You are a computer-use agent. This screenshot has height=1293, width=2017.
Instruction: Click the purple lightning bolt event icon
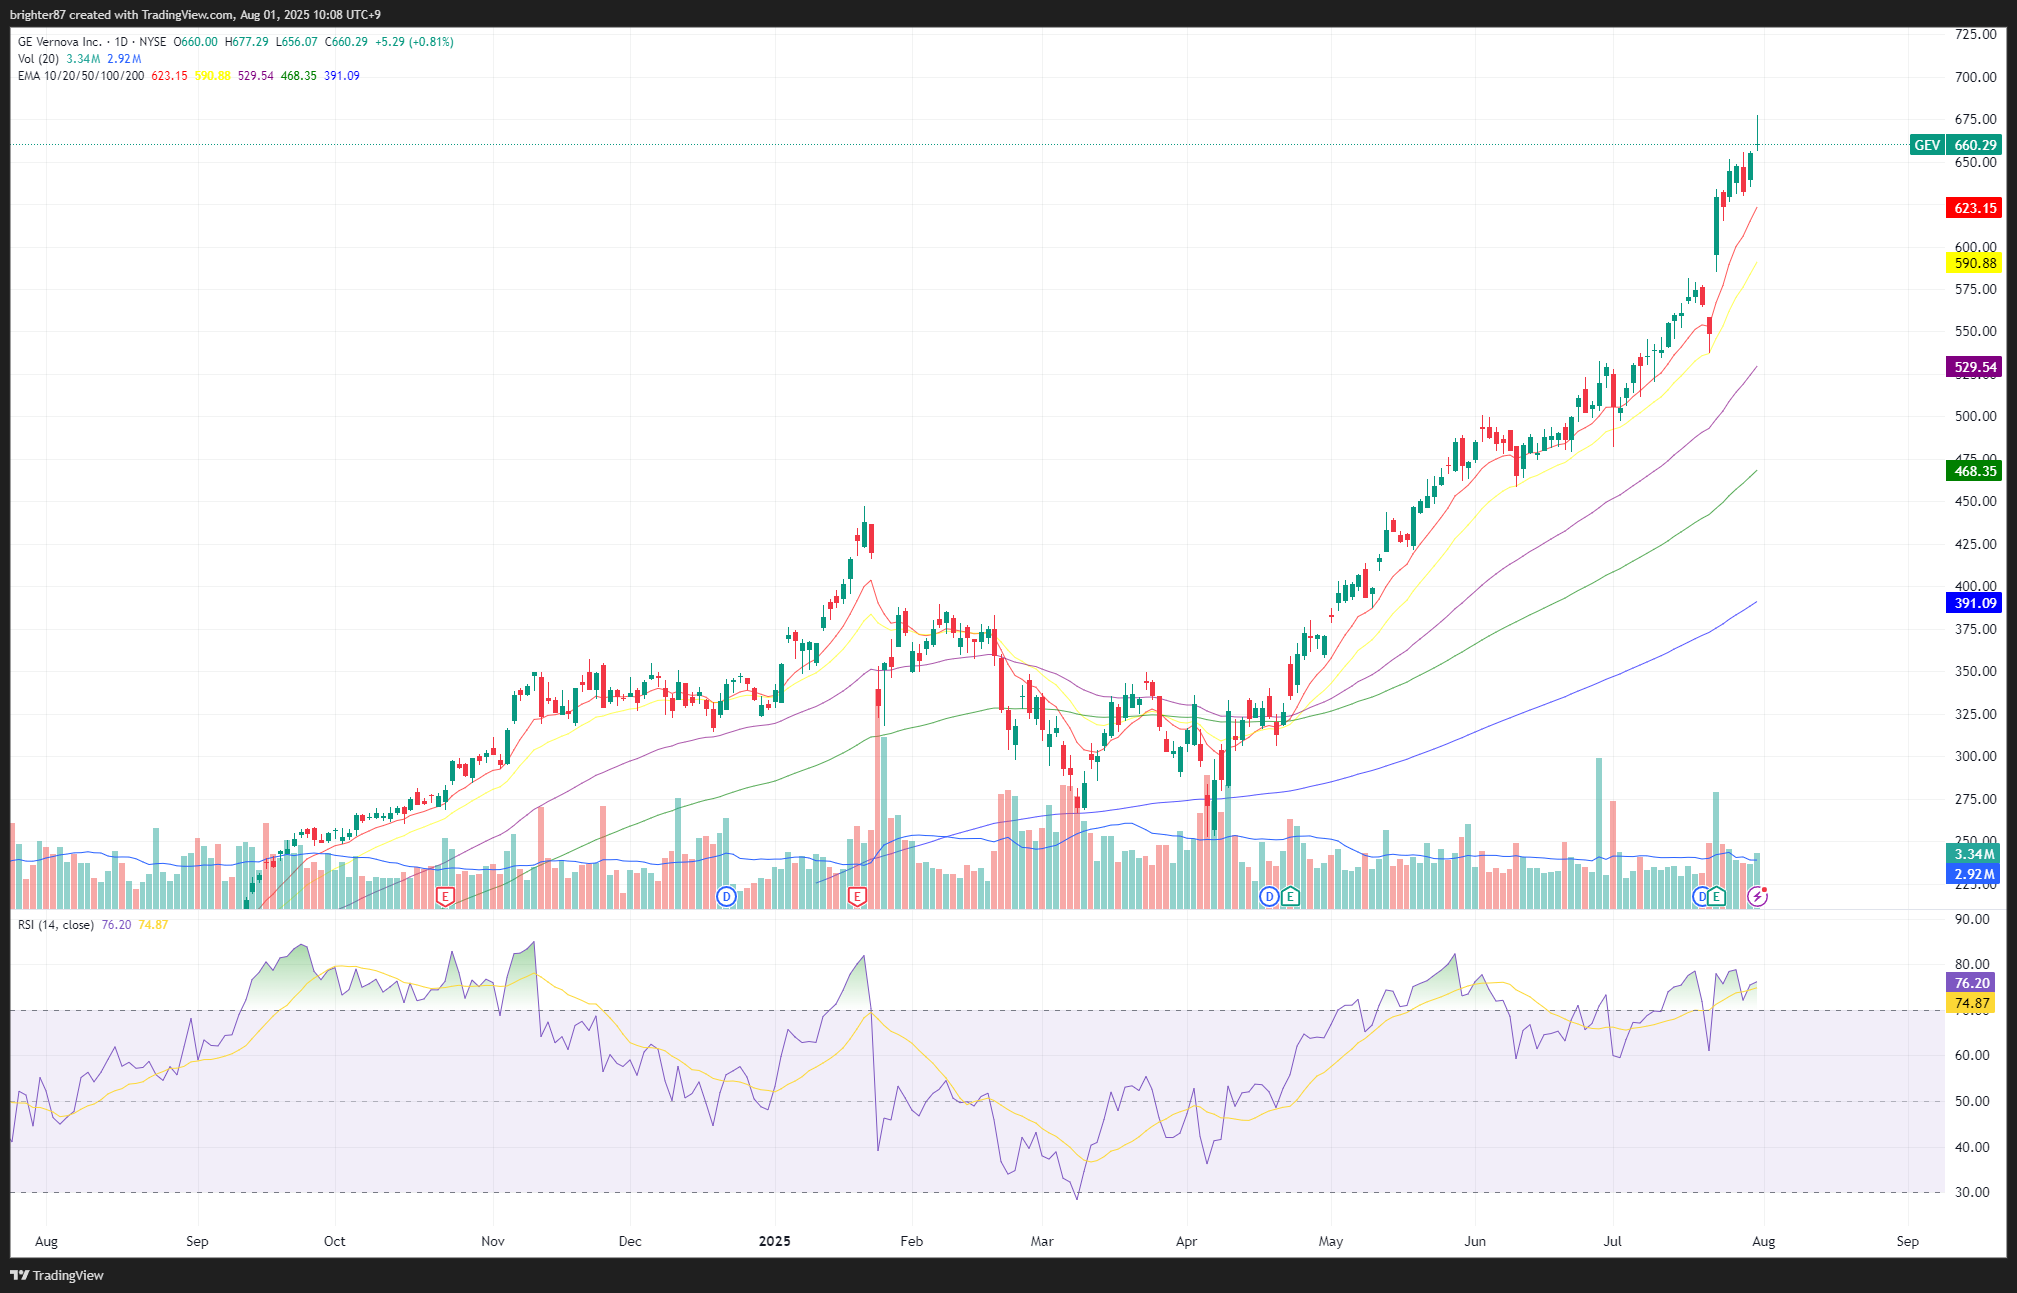tap(1757, 897)
